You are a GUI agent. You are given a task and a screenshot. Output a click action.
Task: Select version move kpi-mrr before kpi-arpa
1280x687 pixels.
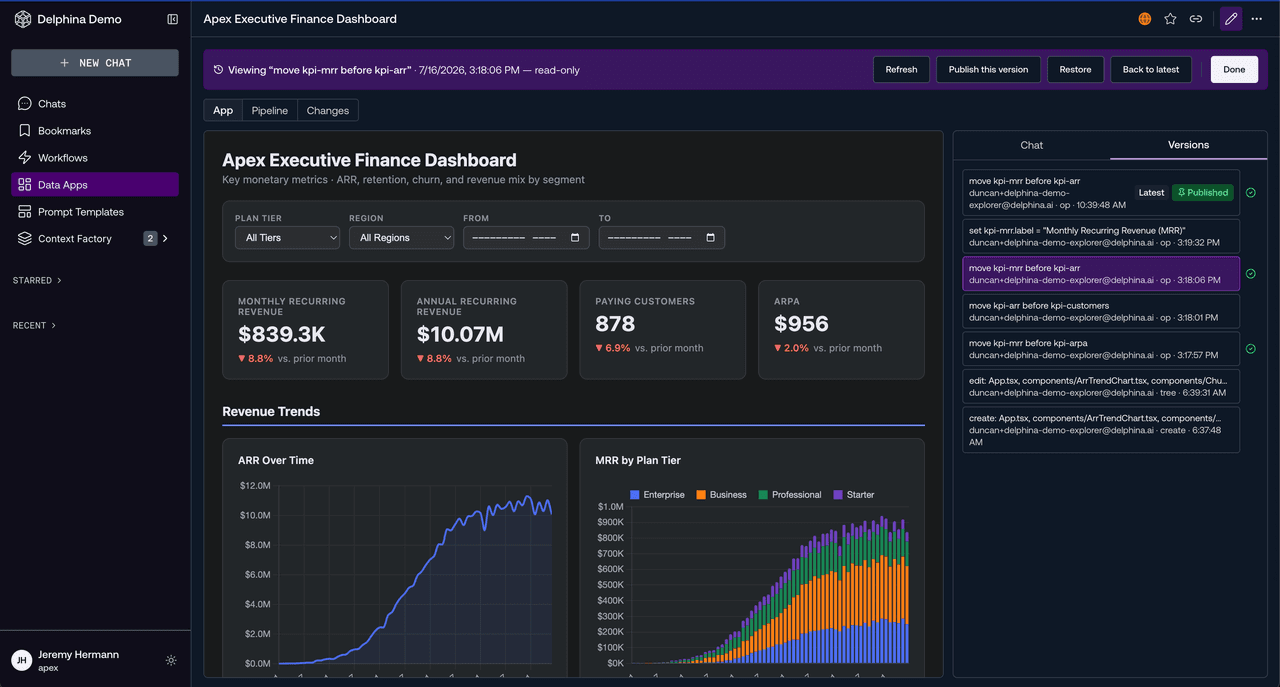(1101, 349)
